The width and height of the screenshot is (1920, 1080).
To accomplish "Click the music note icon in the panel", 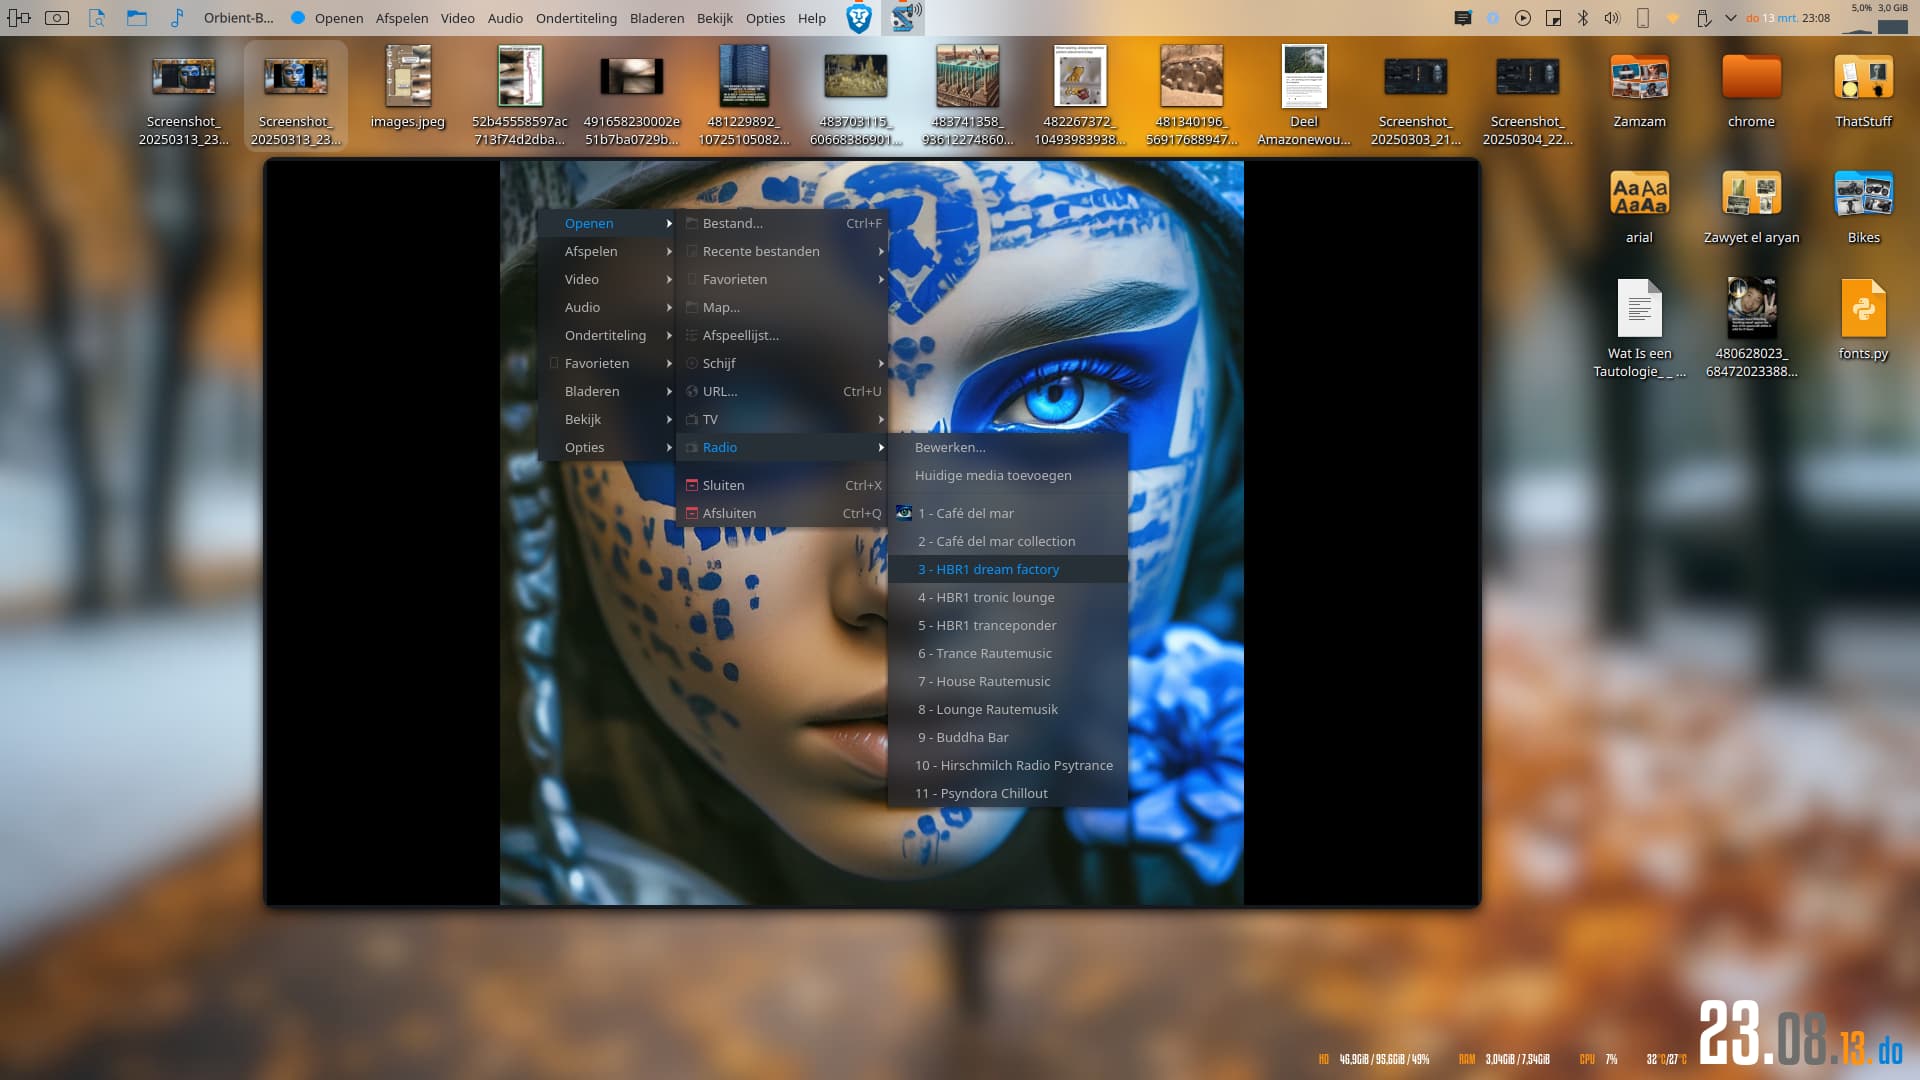I will coord(177,18).
